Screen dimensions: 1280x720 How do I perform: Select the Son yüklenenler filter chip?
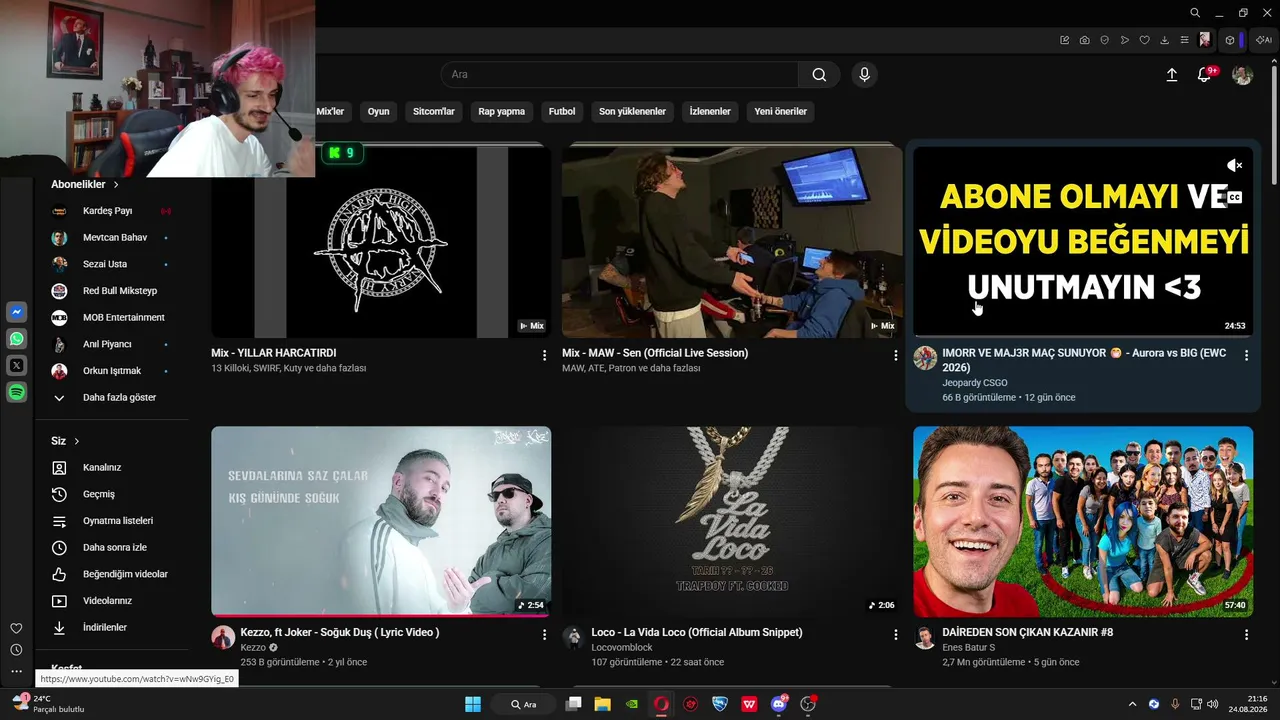[632, 112]
